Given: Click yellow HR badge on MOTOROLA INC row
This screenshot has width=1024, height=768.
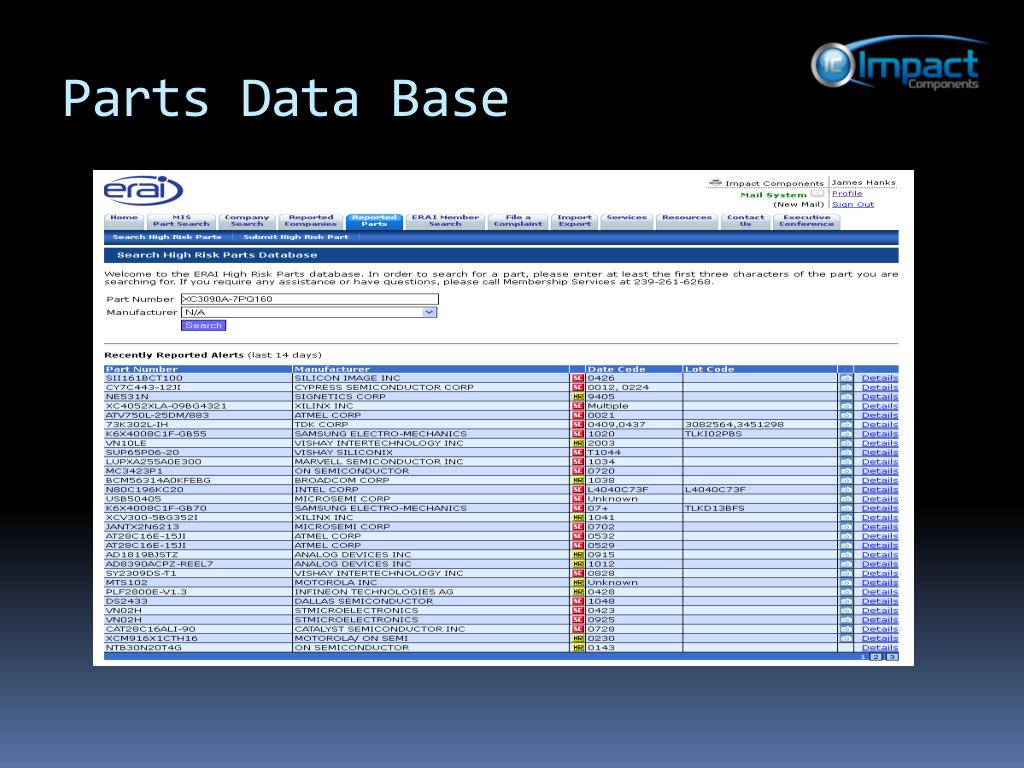Looking at the screenshot, I should [x=577, y=583].
